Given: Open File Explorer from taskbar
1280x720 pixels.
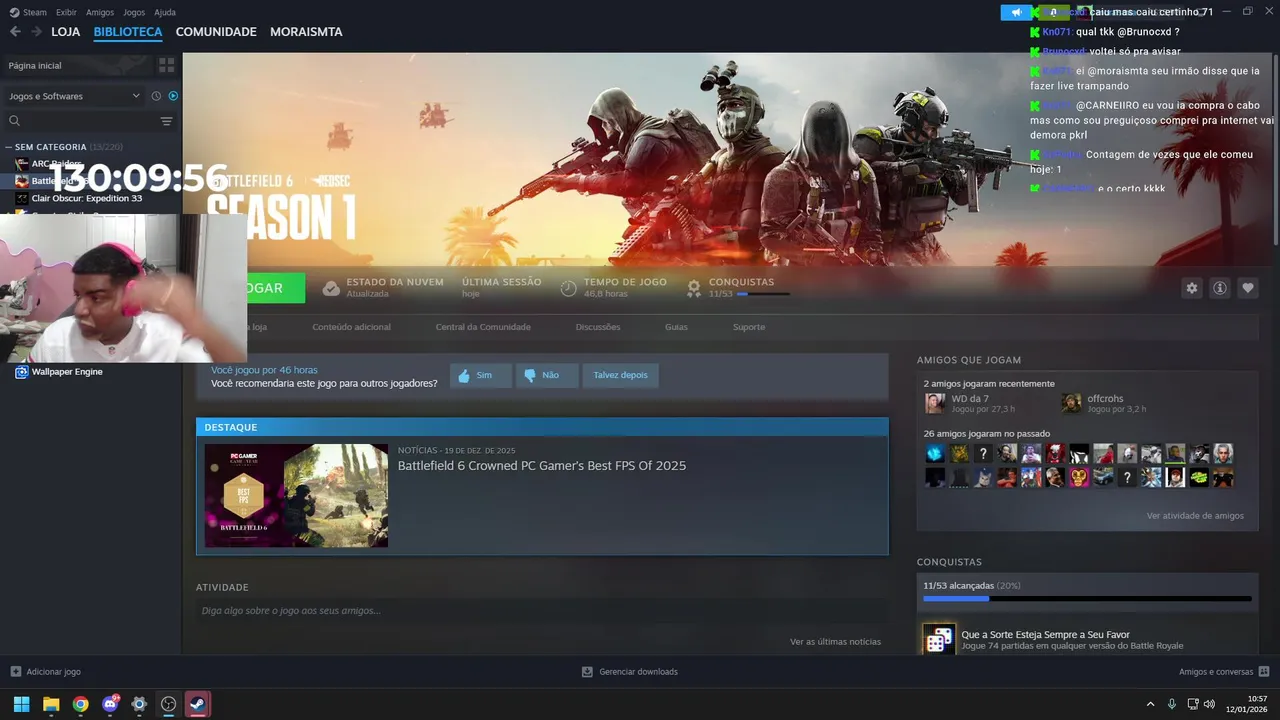Looking at the screenshot, I should coord(51,704).
